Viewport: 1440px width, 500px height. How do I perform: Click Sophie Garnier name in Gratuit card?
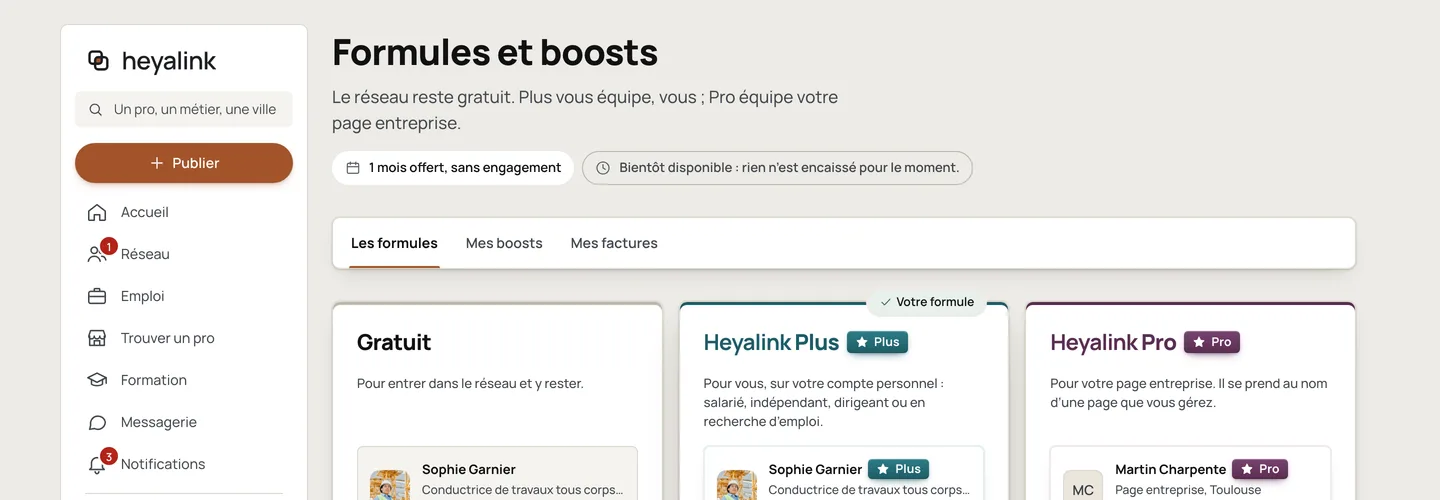469,469
